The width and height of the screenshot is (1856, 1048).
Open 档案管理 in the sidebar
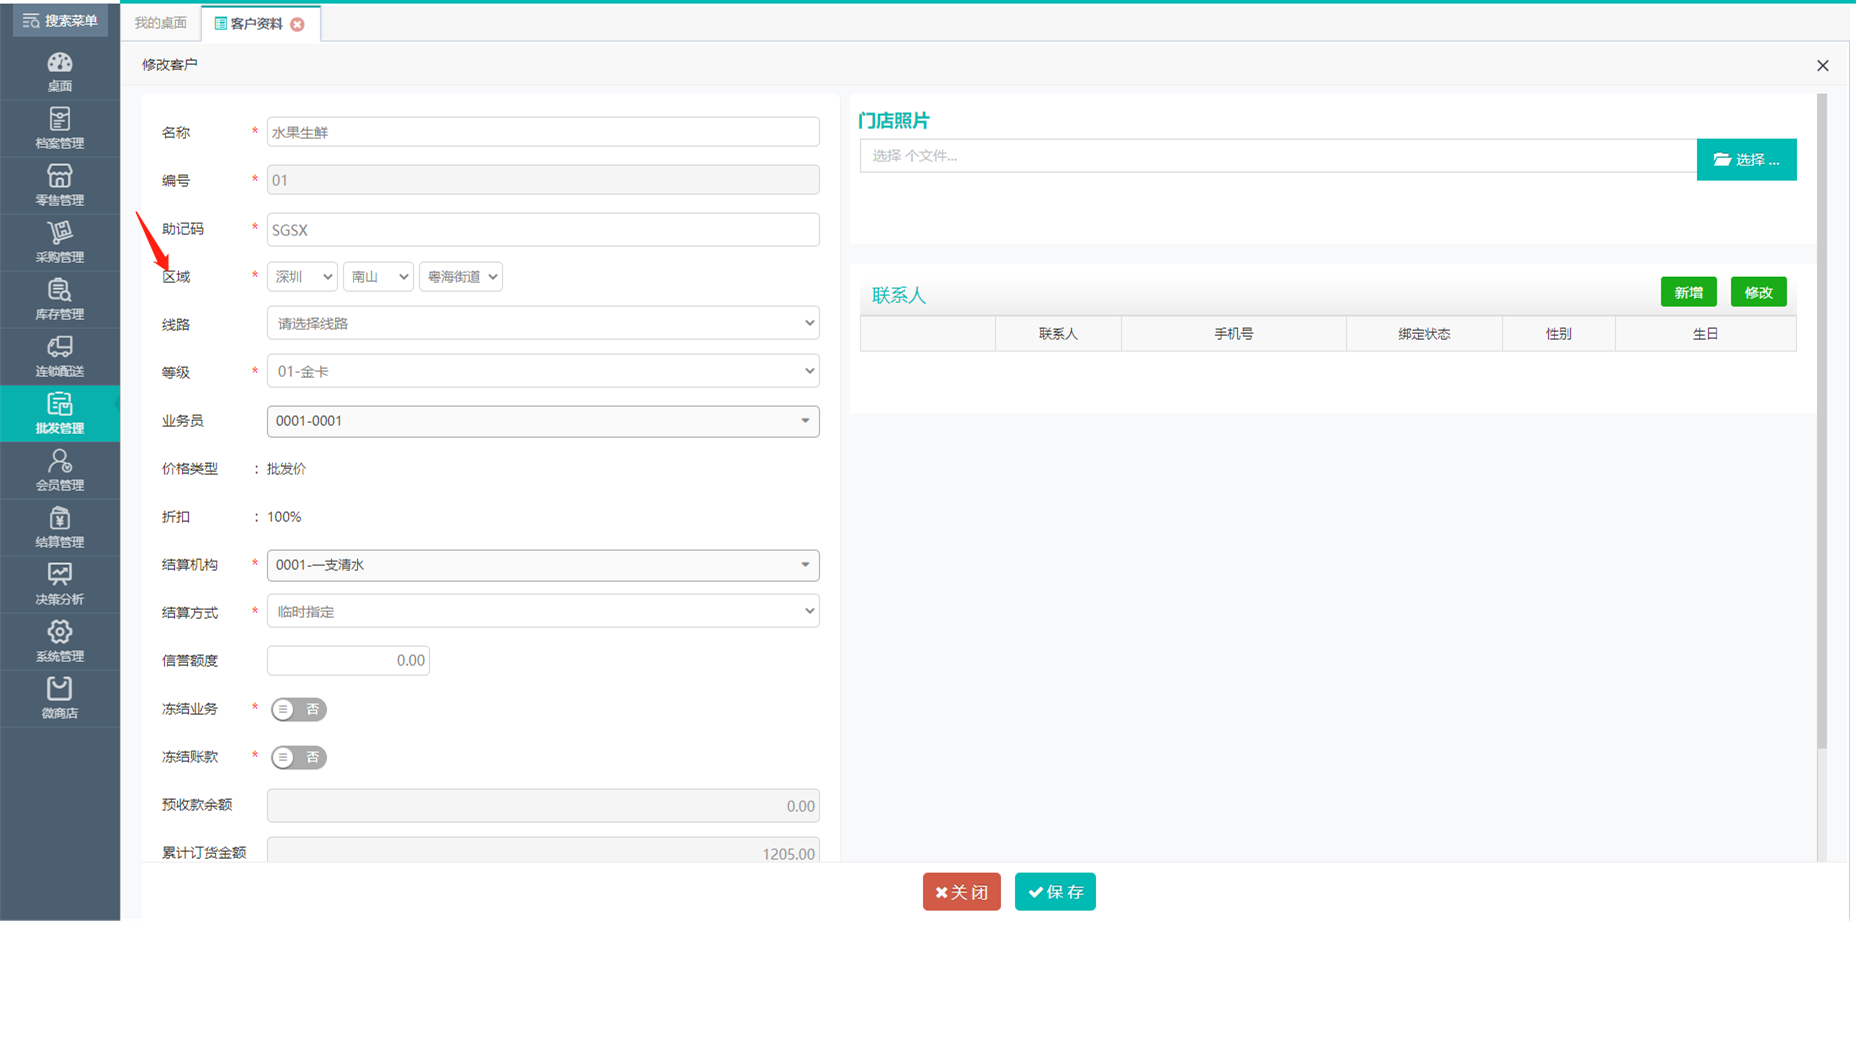pos(60,129)
